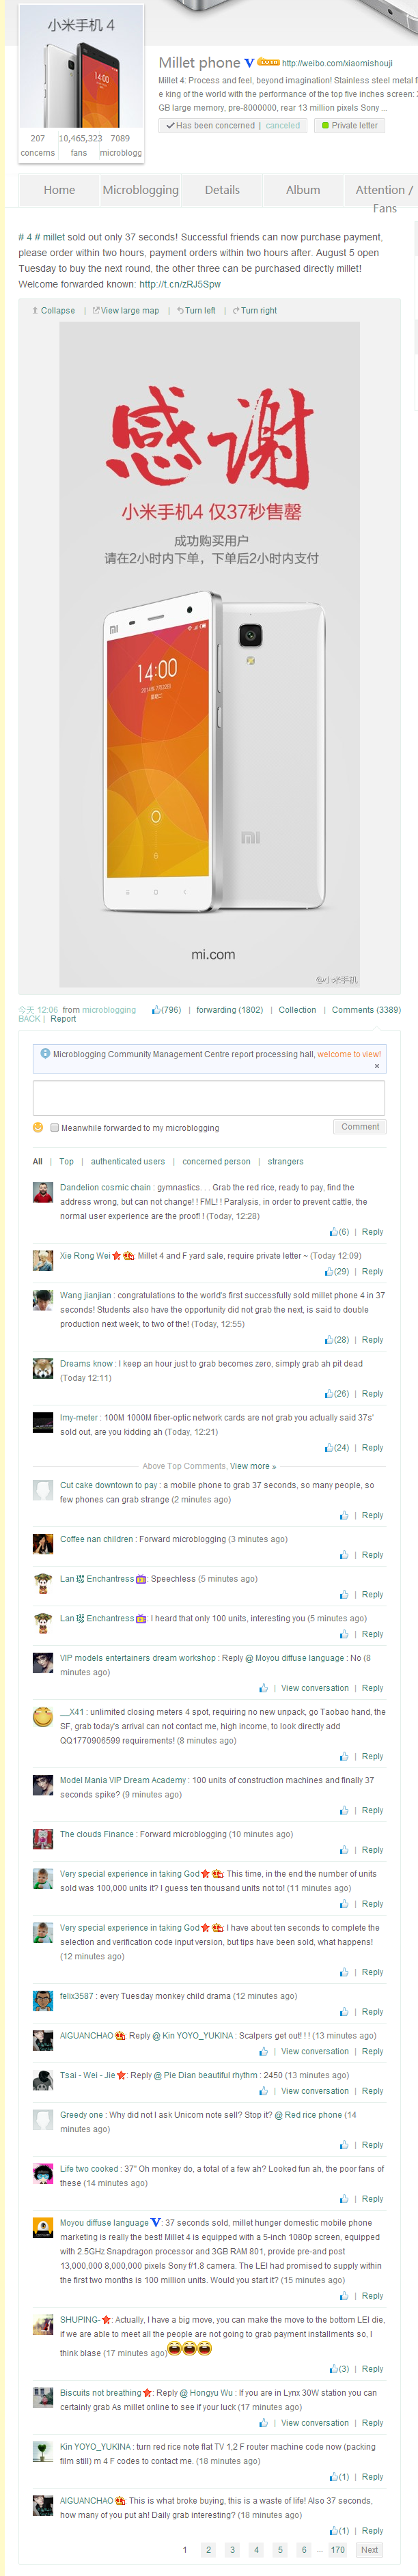
Task: Like Life two cooked's comment
Action: 344,2199
